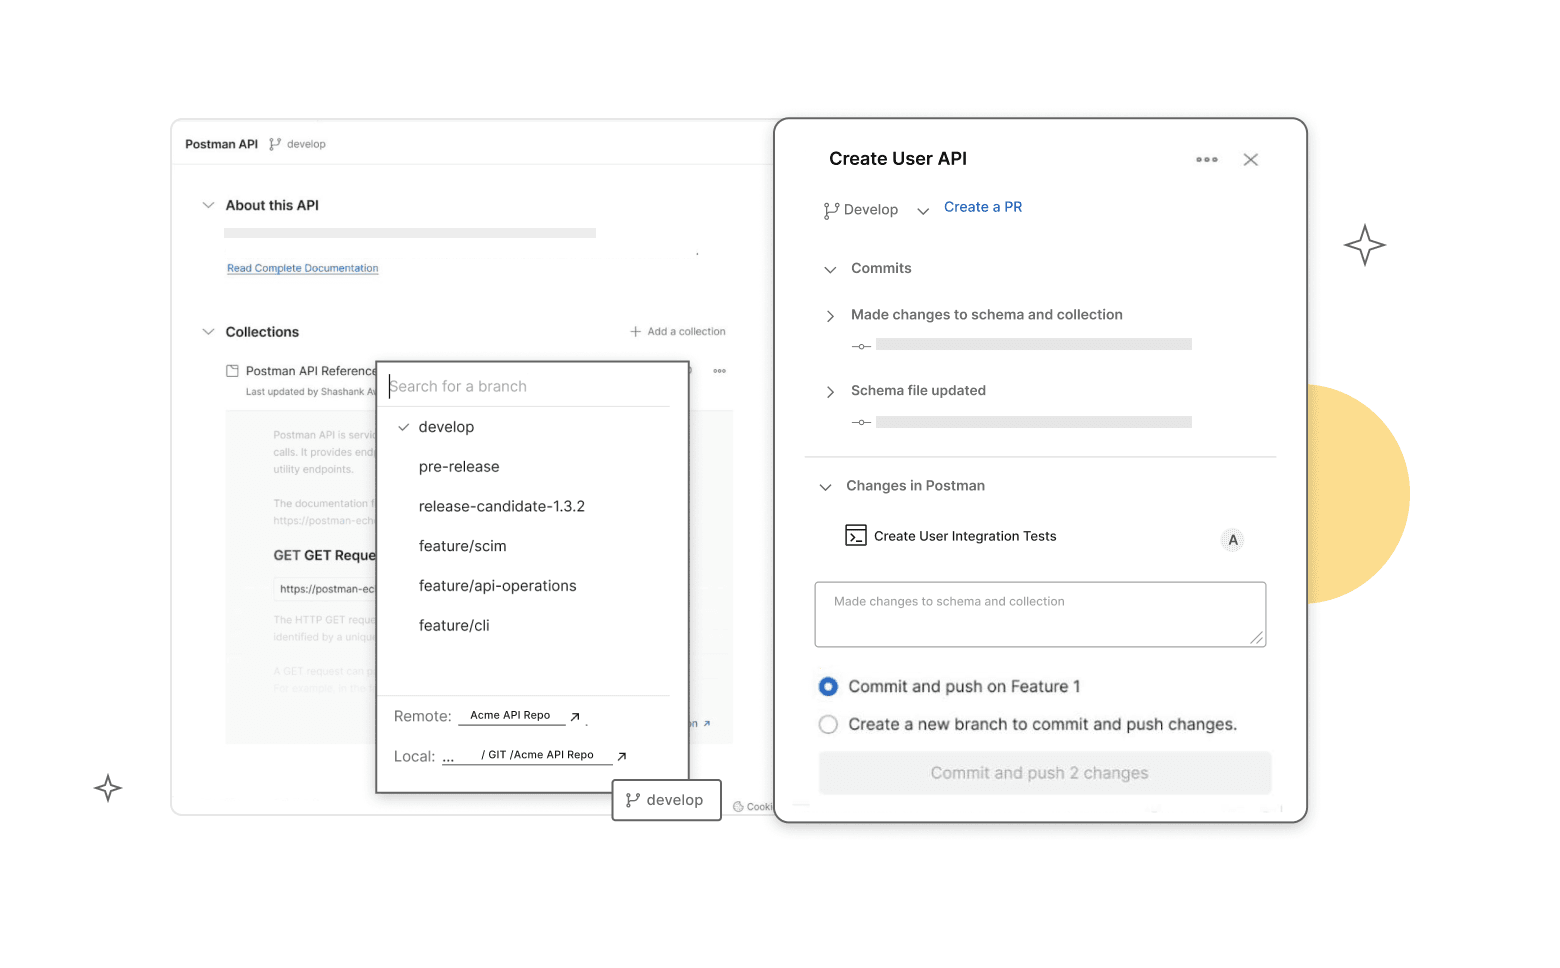
Task: Click the request URL field in documentation
Action: [x=325, y=589]
